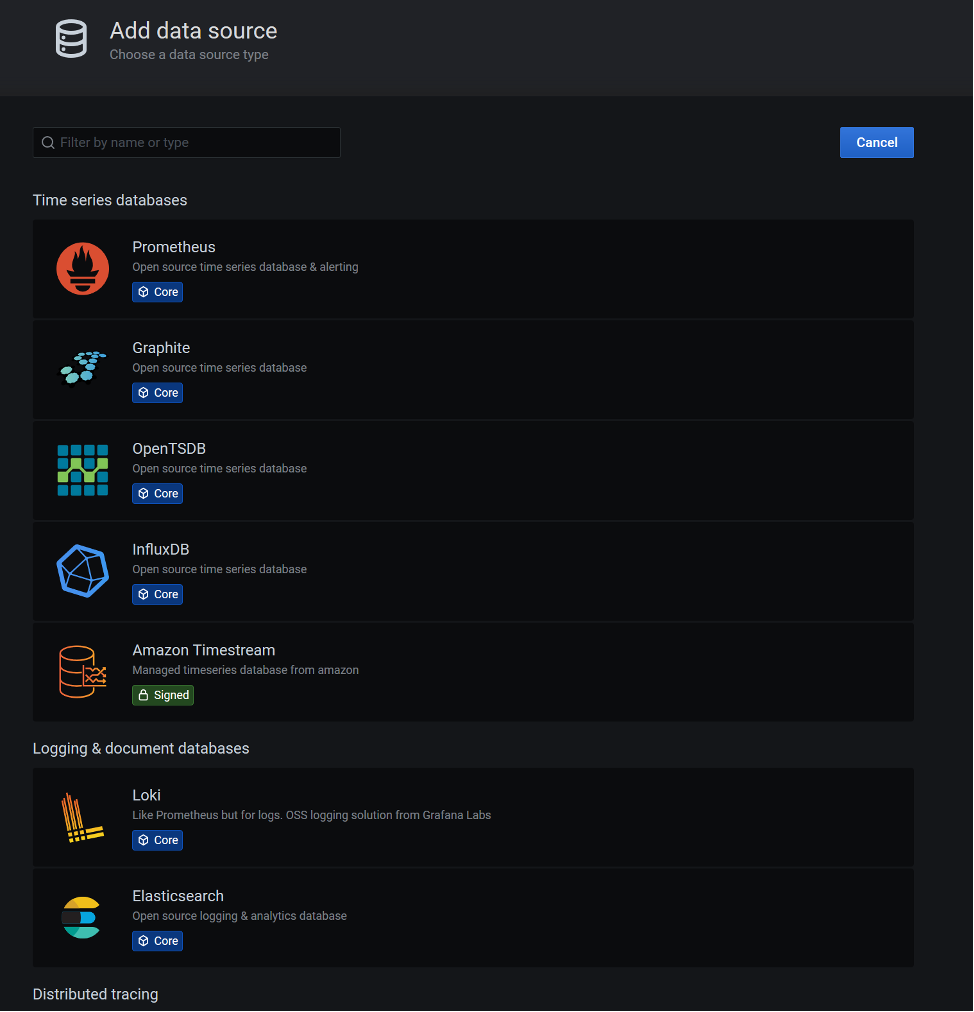This screenshot has width=974, height=1012.
Task: Select the OpenTSDB grid logo icon
Action: point(83,470)
